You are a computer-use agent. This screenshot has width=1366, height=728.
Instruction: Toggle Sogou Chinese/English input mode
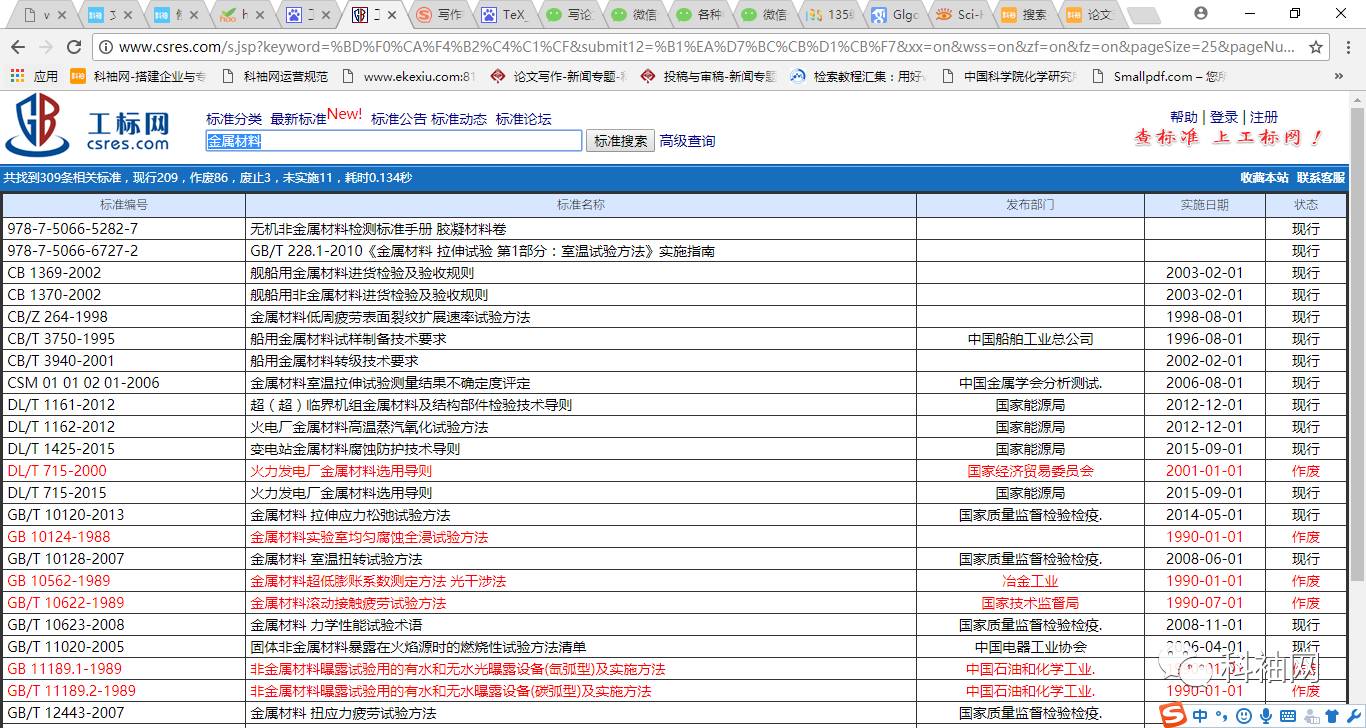[x=1200, y=715]
